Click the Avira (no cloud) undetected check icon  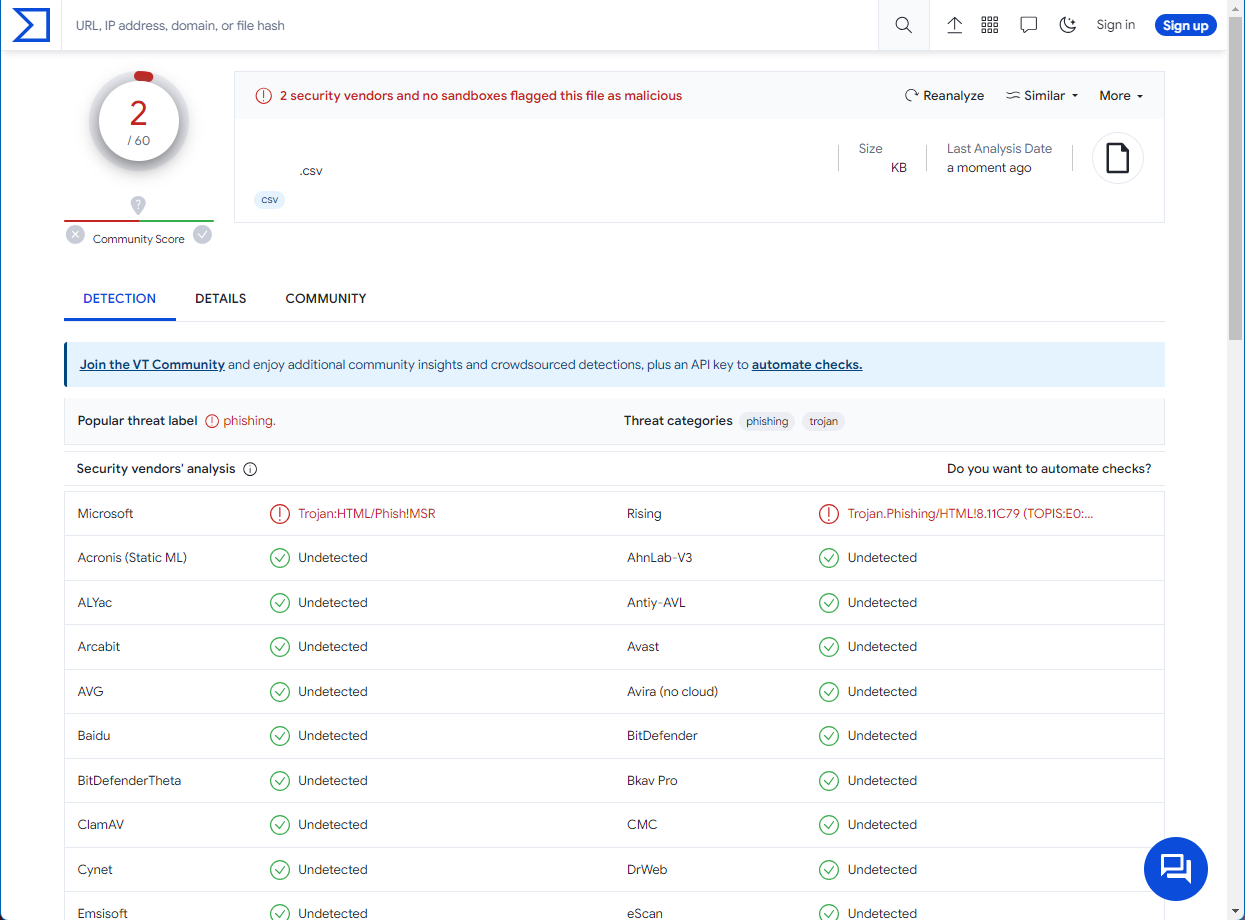(x=829, y=692)
